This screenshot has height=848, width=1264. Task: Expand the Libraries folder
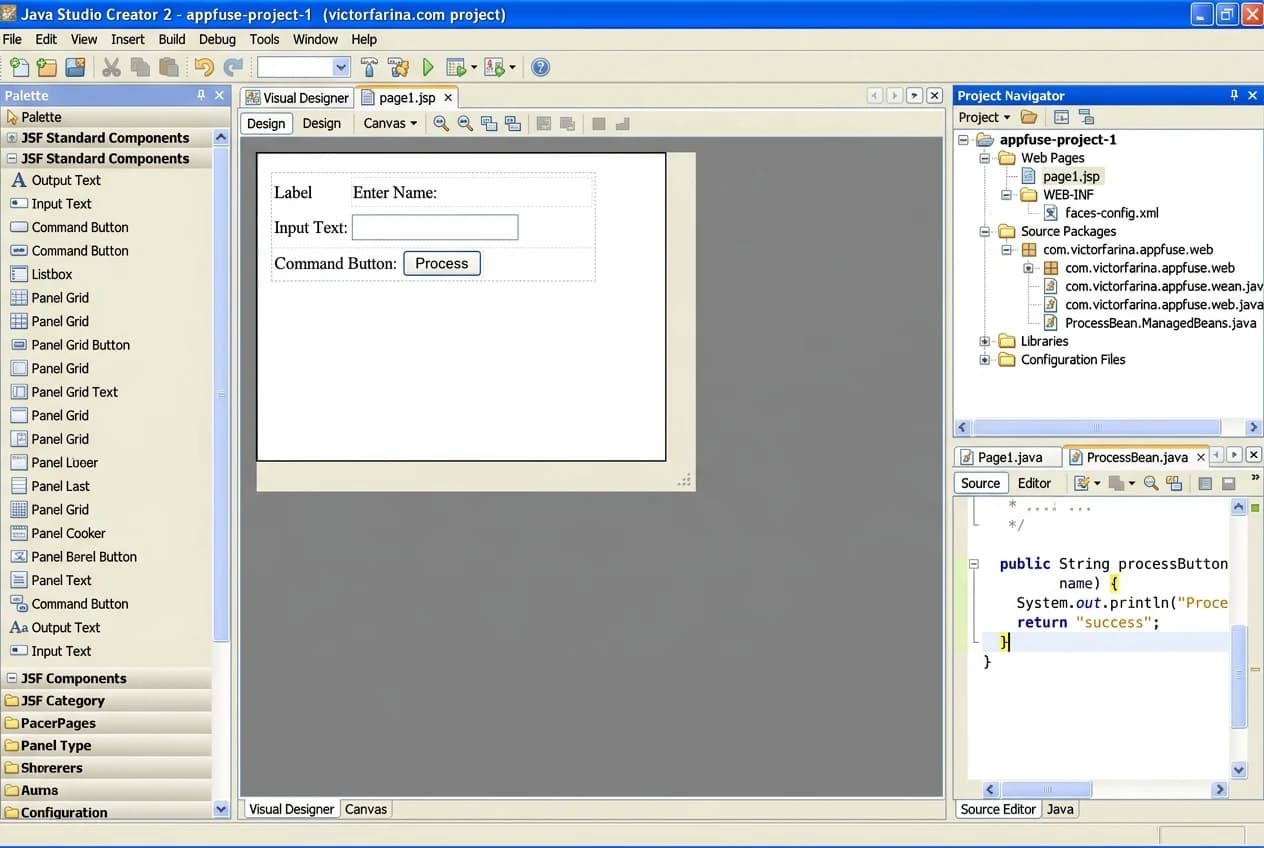[985, 341]
